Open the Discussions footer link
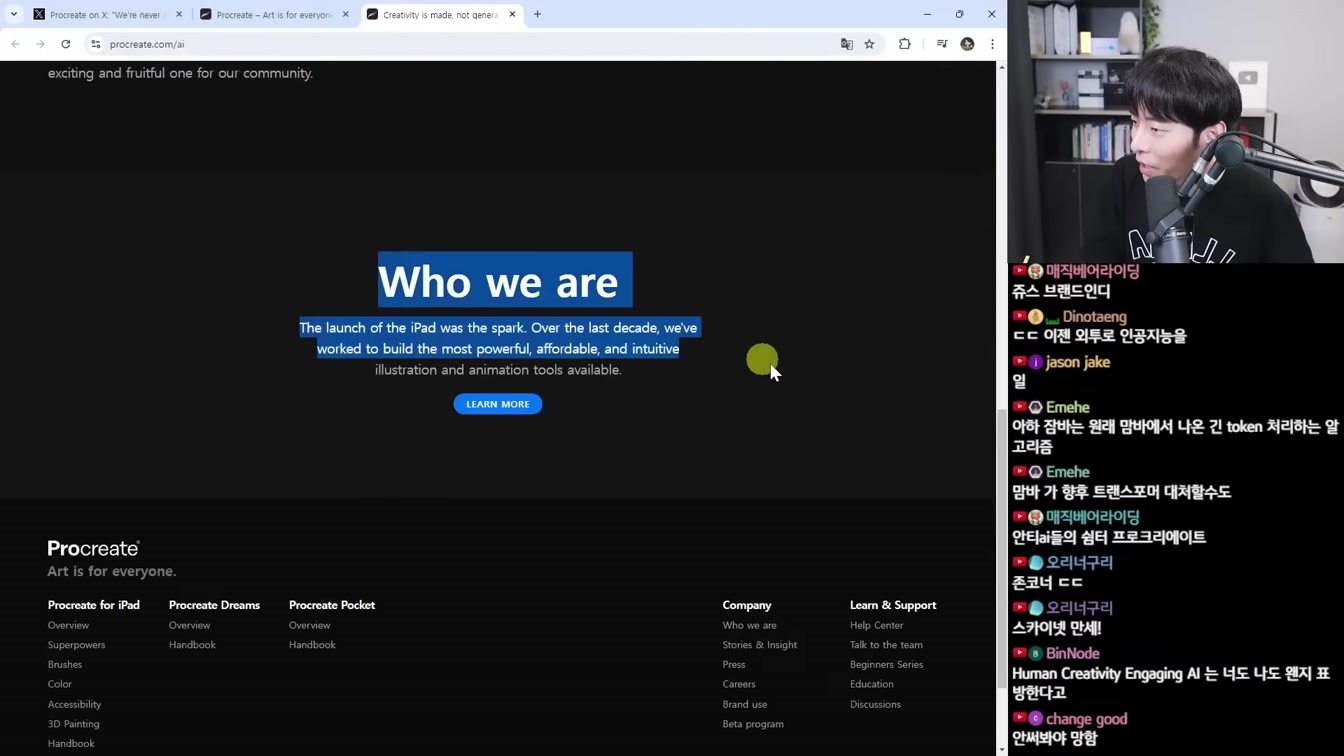Viewport: 1344px width, 756px height. (875, 704)
